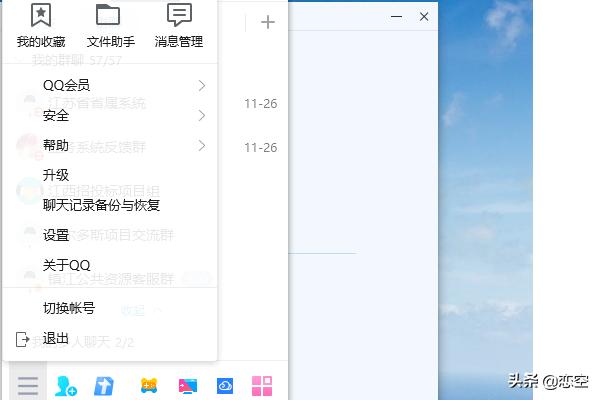Image resolution: width=600 pixels, height=400 pixels.
Task: Click the add friend icon
Action: pos(66,386)
